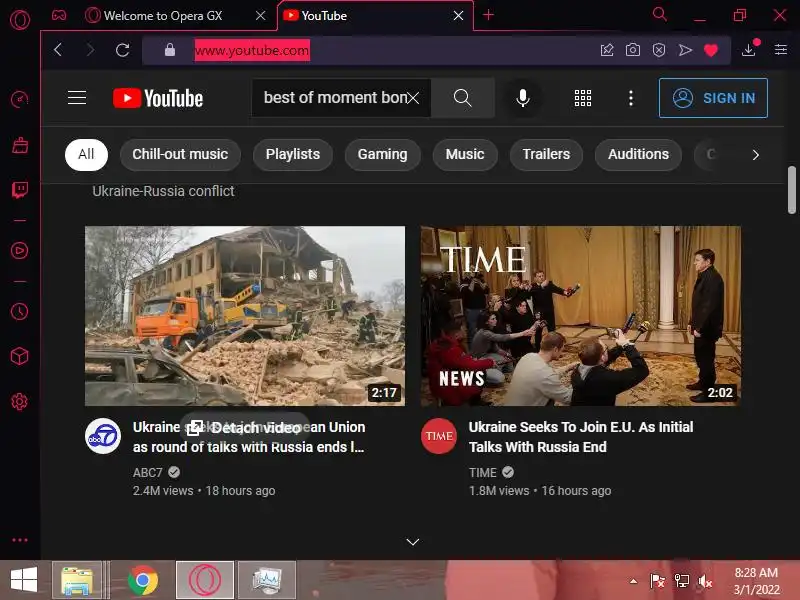The image size is (800, 600).
Task: Click the site security lock icon
Action: [170, 49]
